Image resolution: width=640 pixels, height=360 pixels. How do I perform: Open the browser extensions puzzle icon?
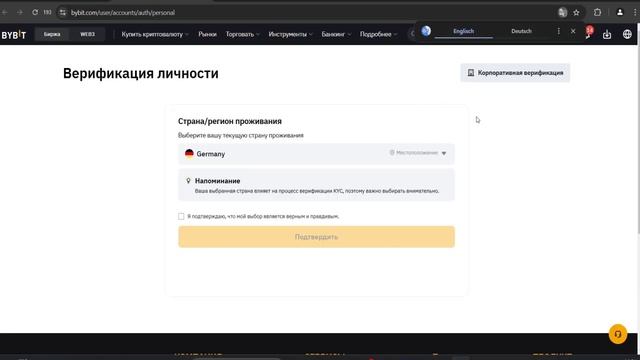coord(598,13)
